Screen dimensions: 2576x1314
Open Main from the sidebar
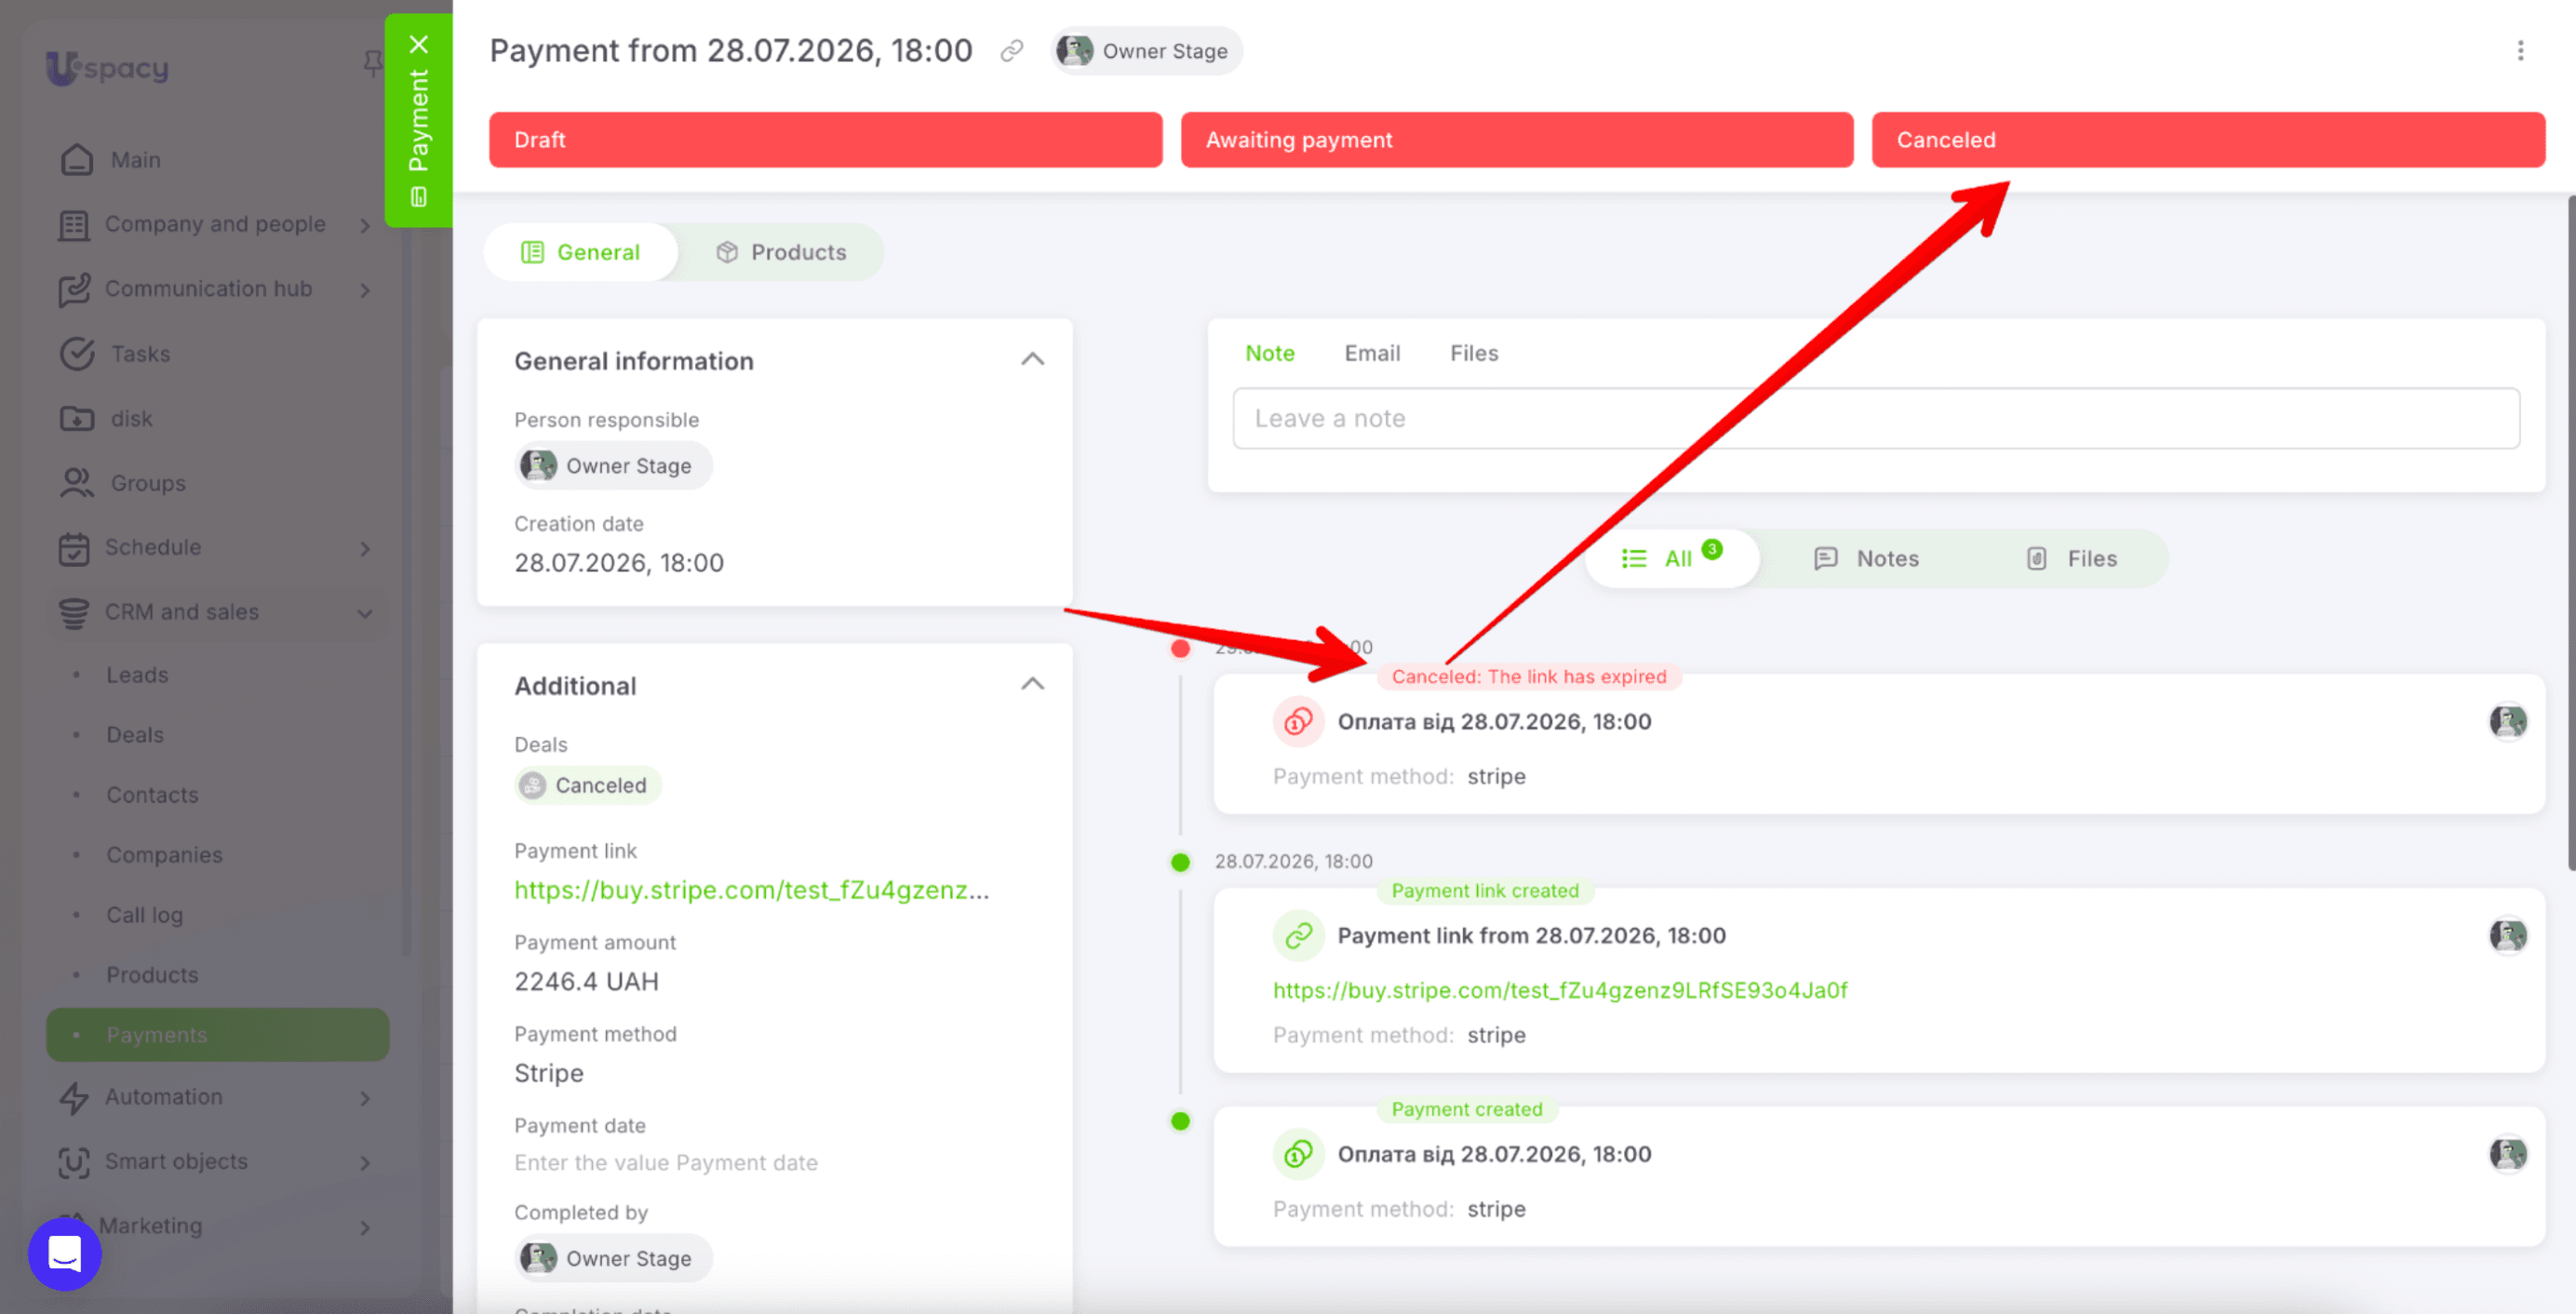pyautogui.click(x=135, y=160)
